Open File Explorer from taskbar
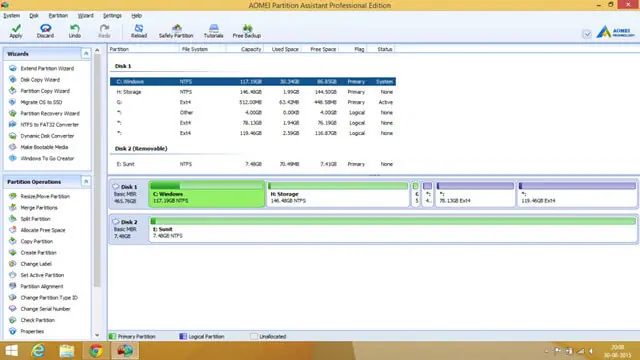This screenshot has height=360, width=640. (x=67, y=351)
